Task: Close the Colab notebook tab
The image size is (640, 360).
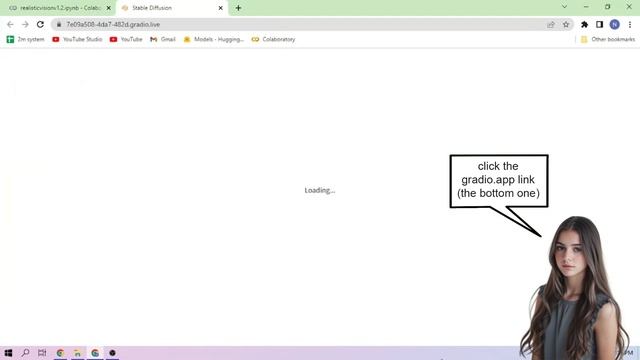Action: (109, 8)
